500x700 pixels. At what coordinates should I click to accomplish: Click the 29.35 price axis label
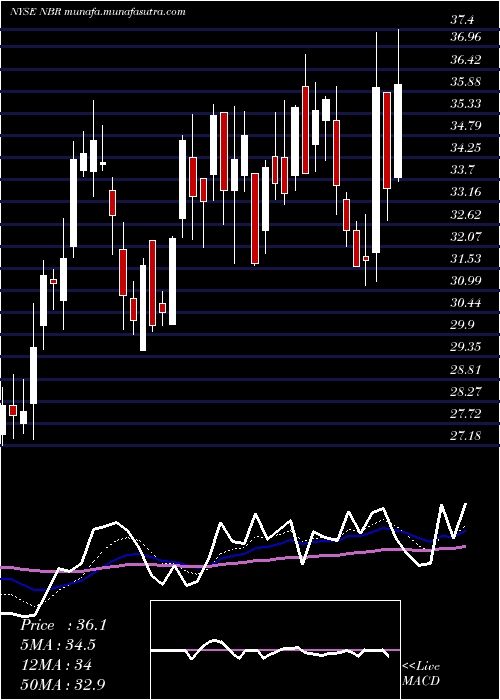(x=466, y=346)
